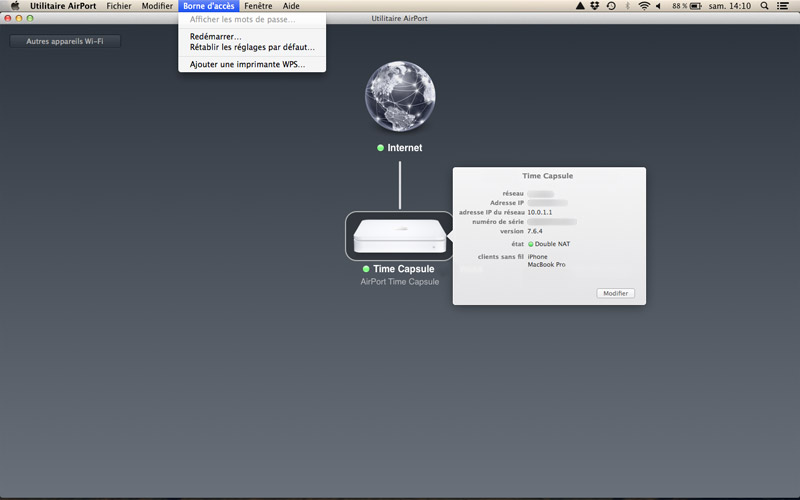Click the blurred réseau name value

pos(541,194)
